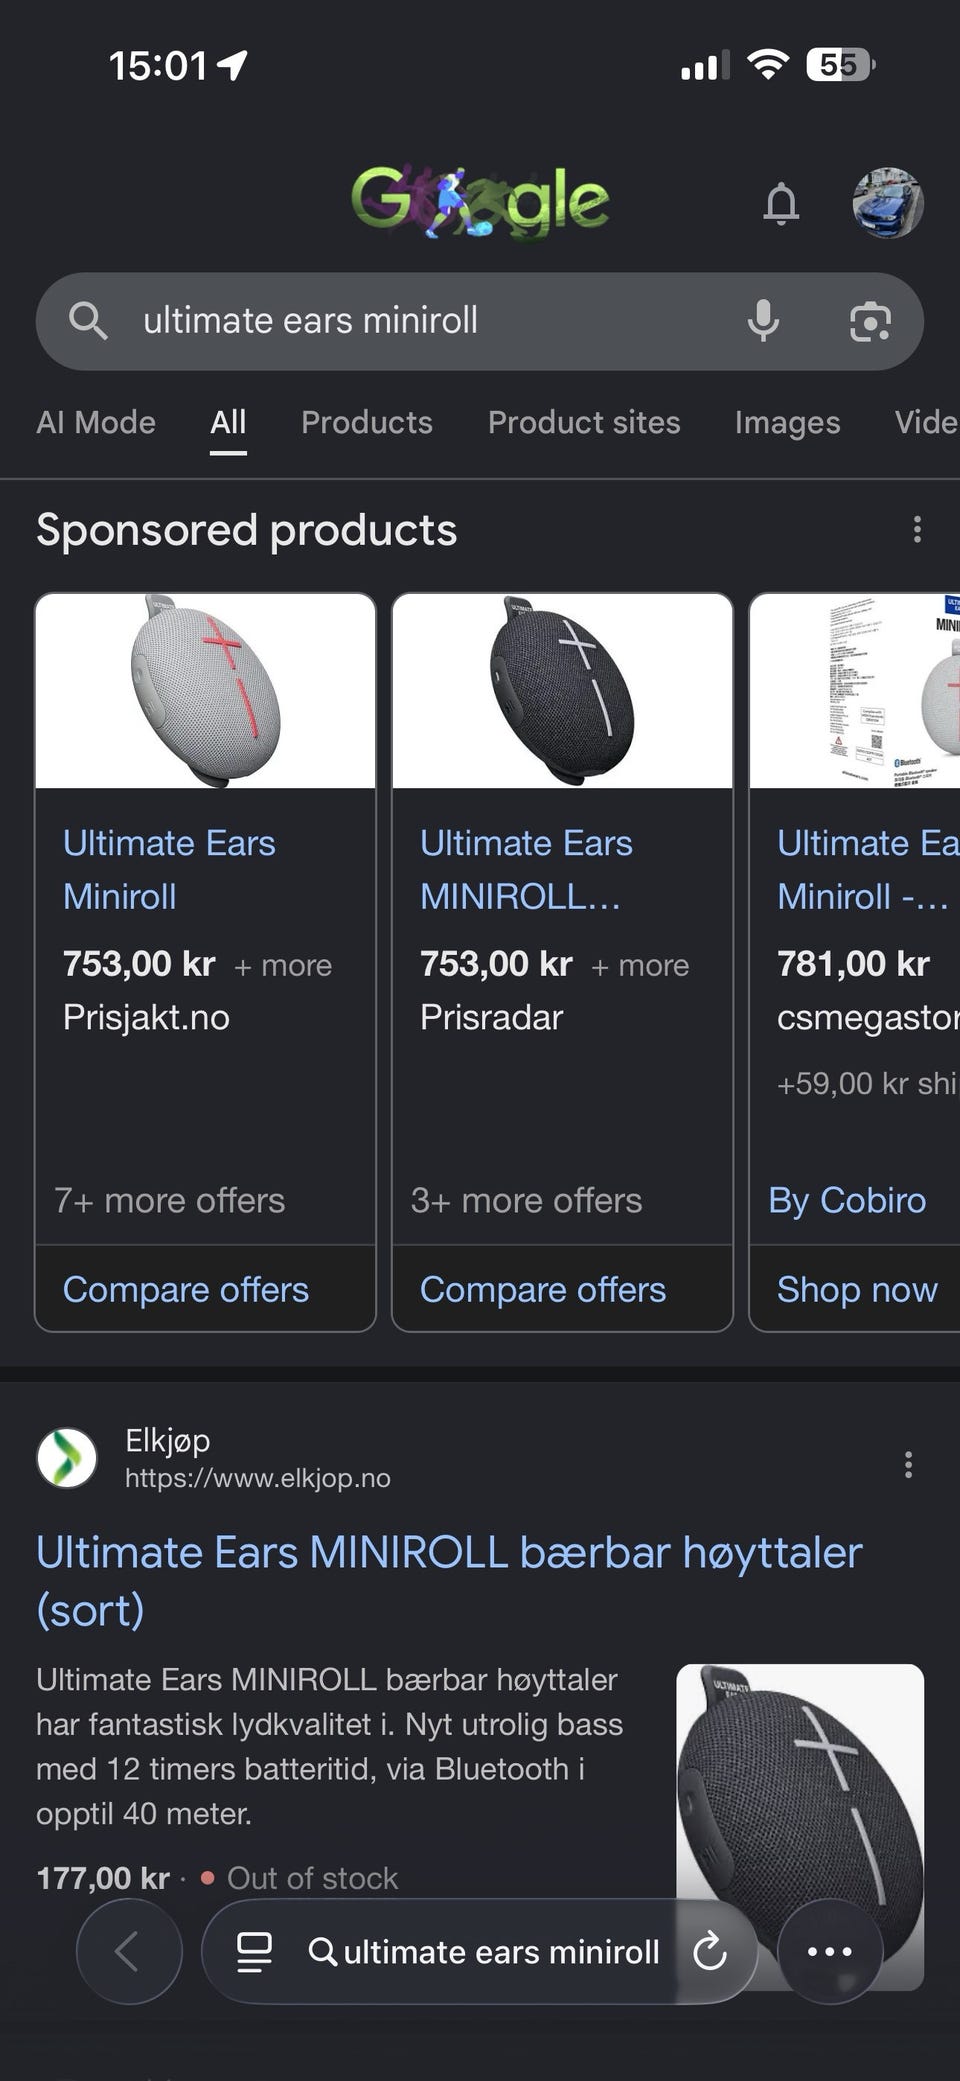Open Elkjøp MINIROLL bærbar høyttaler link

point(449,1581)
